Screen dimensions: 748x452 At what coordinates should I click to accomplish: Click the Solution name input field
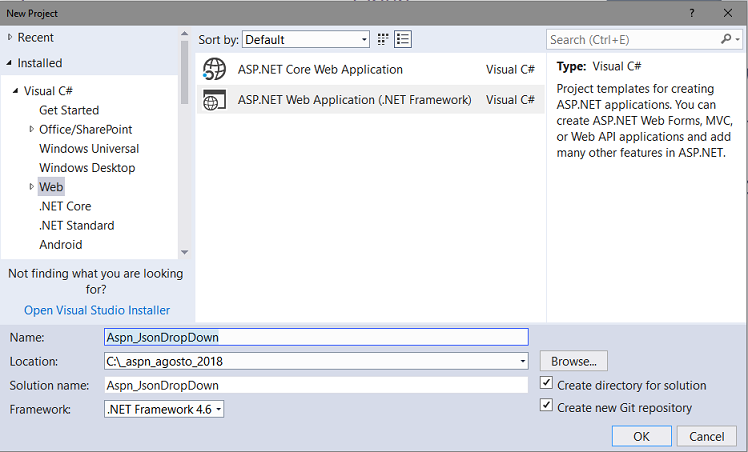316,385
